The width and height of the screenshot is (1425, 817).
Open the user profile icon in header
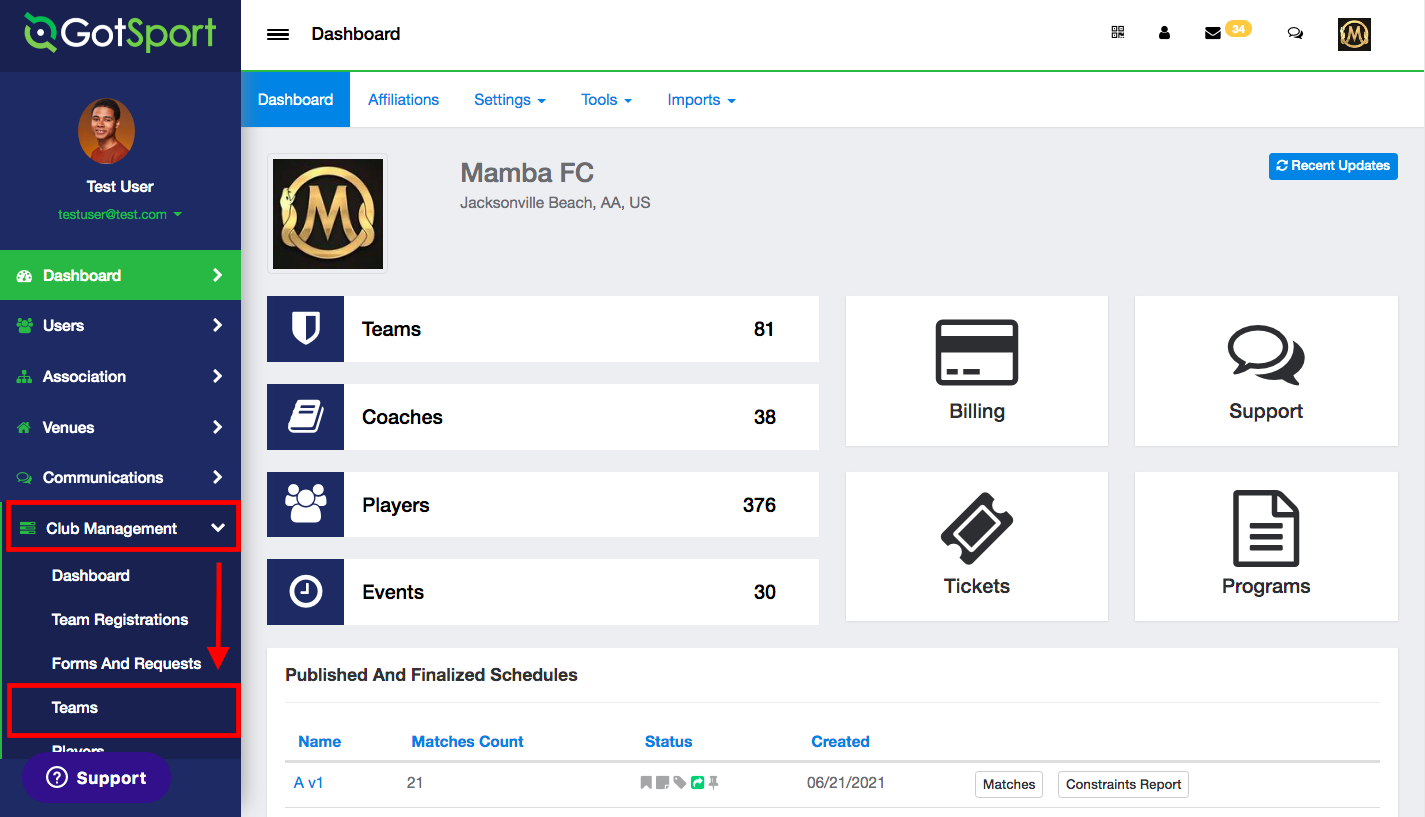[1164, 32]
